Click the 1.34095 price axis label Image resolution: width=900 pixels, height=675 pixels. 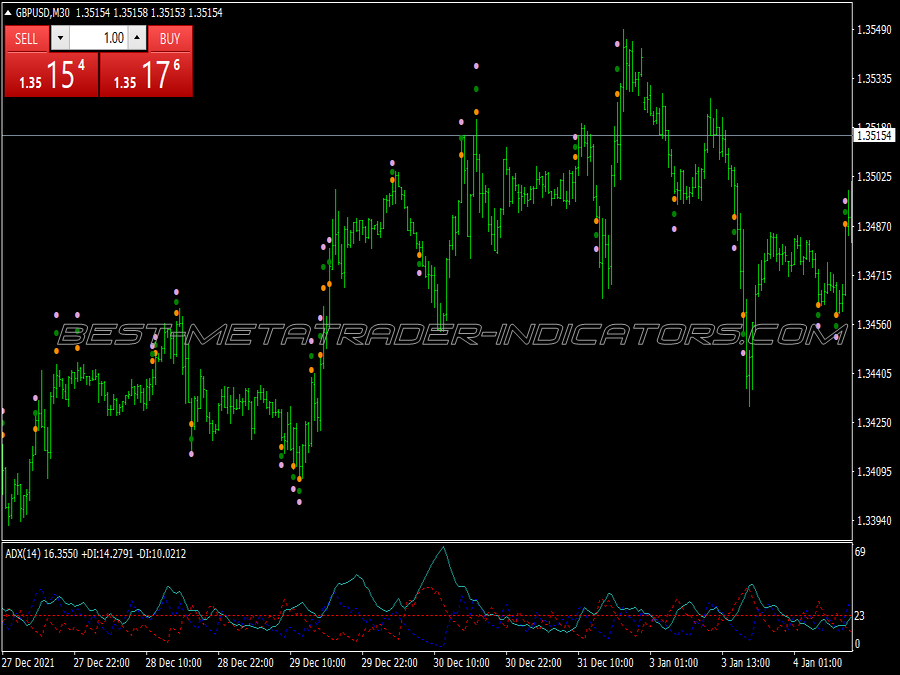coord(874,472)
